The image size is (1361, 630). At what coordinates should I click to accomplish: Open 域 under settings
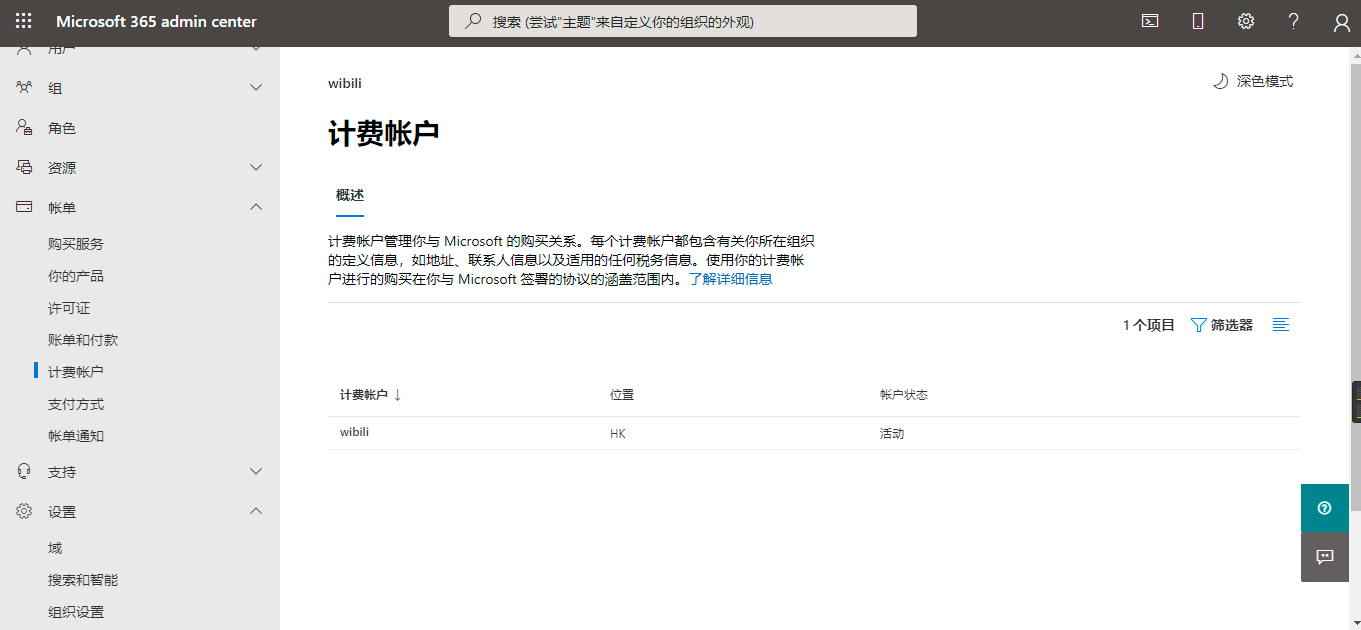(x=55, y=548)
